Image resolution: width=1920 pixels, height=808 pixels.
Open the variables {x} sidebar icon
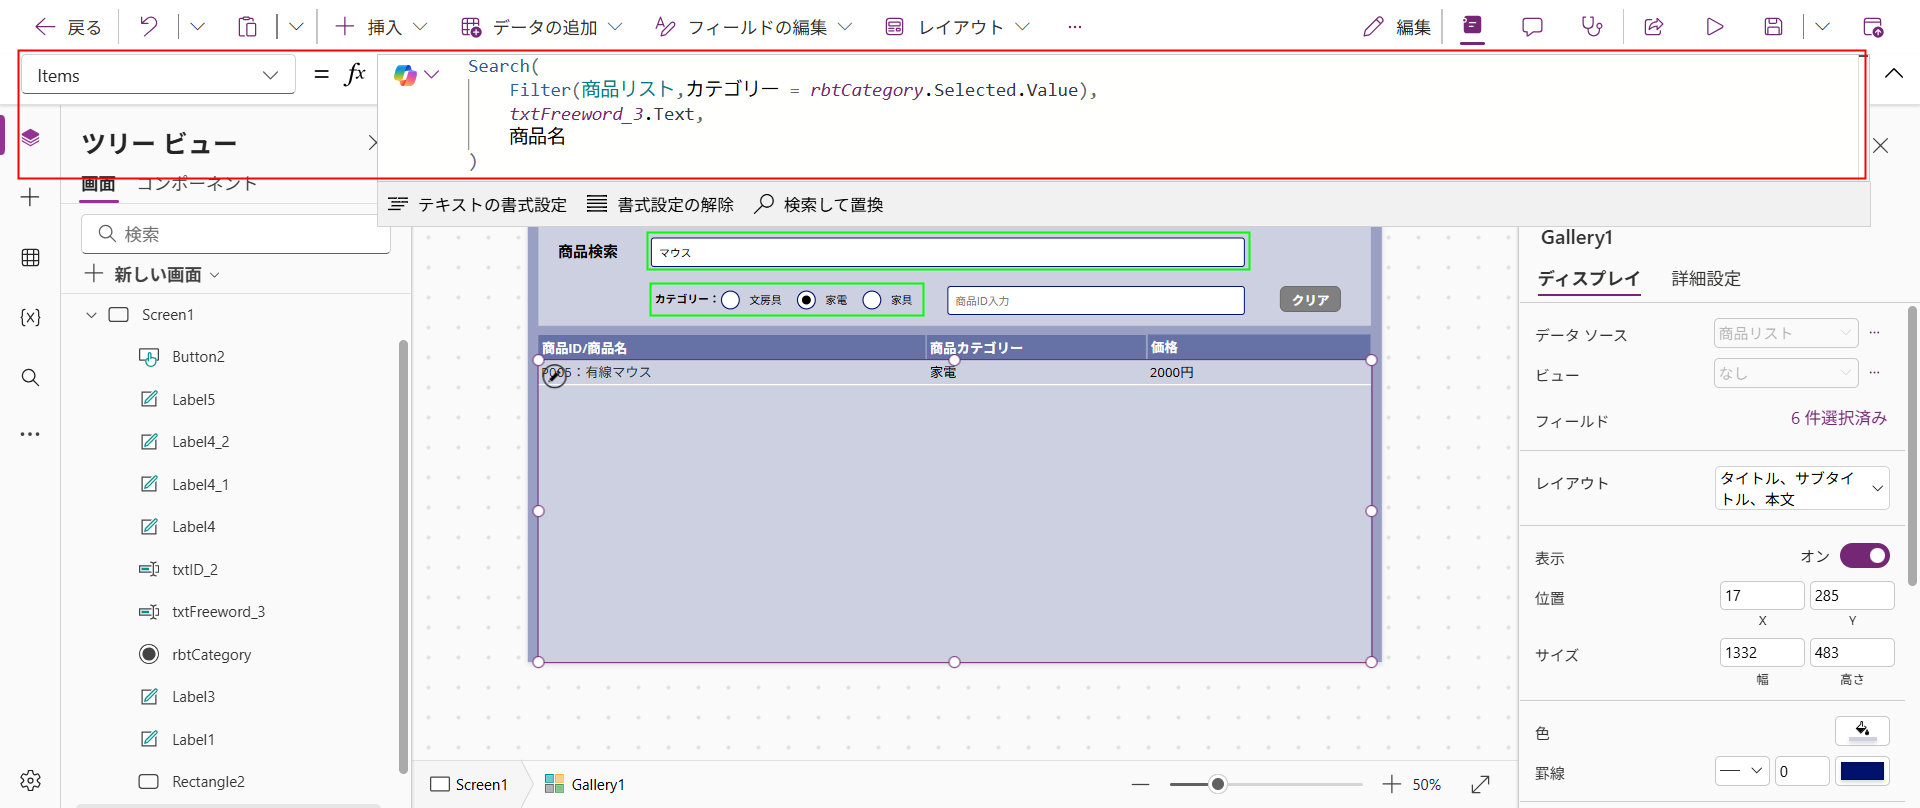pos(30,317)
